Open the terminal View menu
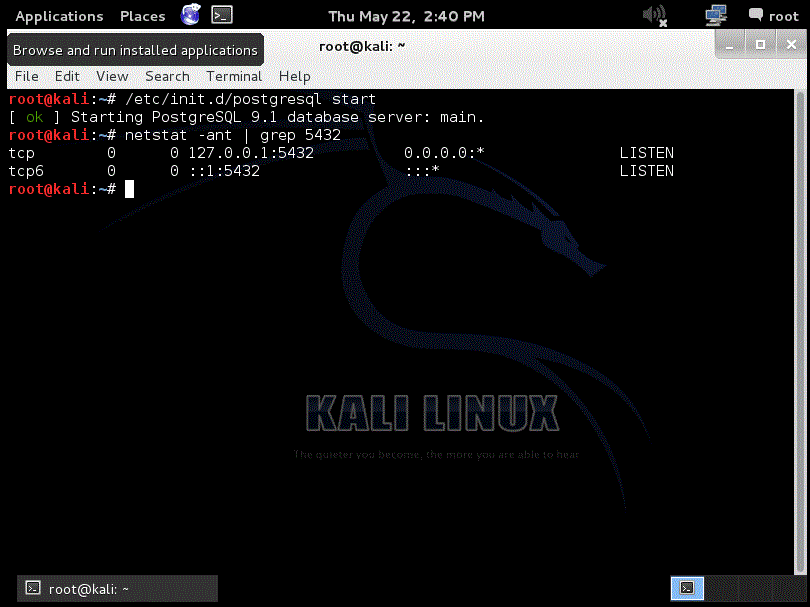The height and width of the screenshot is (607, 810). pyautogui.click(x=112, y=76)
